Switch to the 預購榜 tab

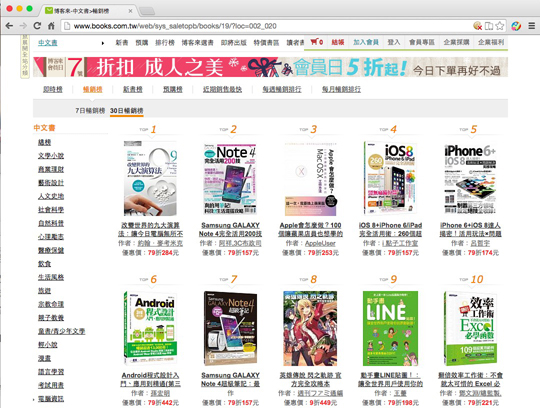(x=173, y=89)
